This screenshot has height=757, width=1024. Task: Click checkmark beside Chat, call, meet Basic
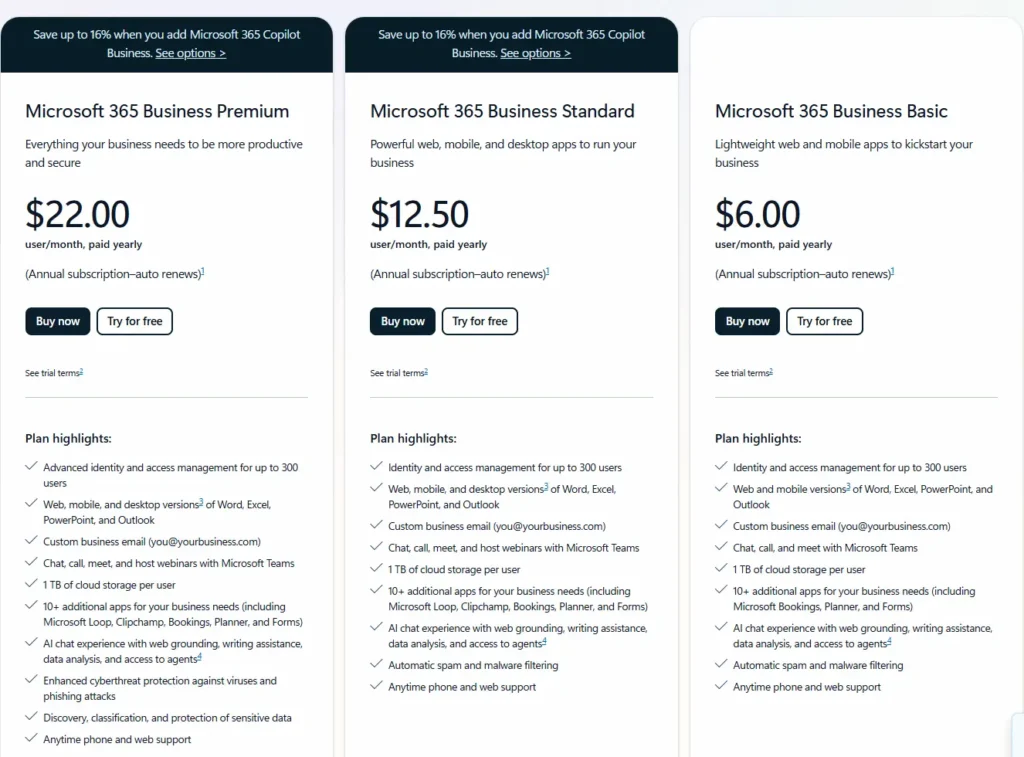720,547
